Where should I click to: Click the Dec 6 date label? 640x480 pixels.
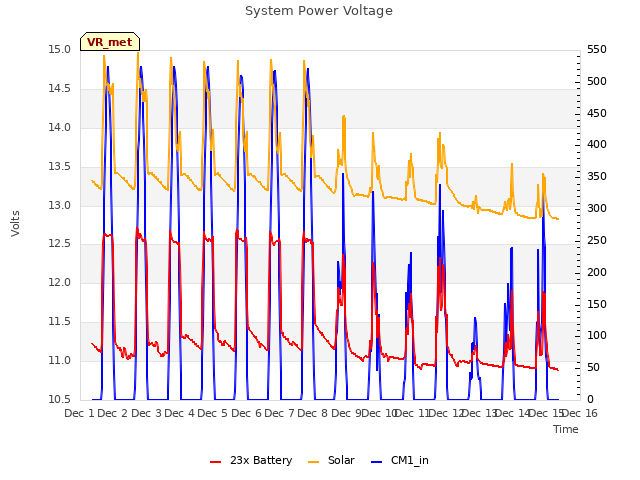pyautogui.click(x=247, y=413)
